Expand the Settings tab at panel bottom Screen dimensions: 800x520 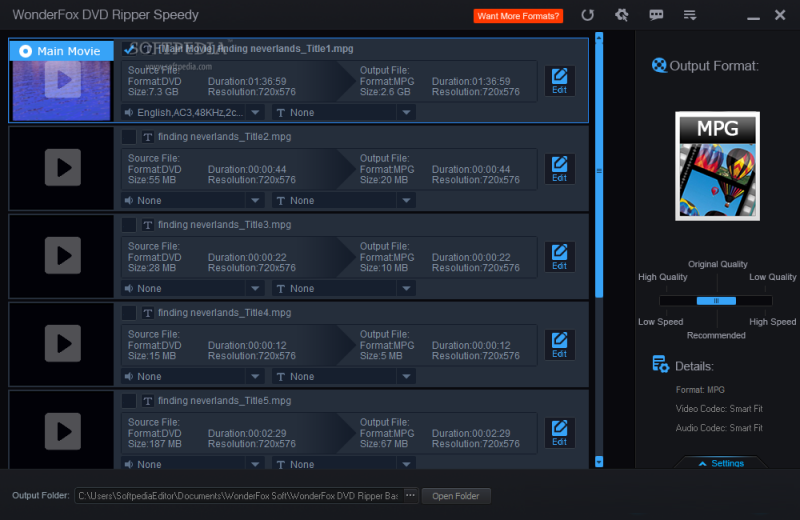(x=721, y=464)
